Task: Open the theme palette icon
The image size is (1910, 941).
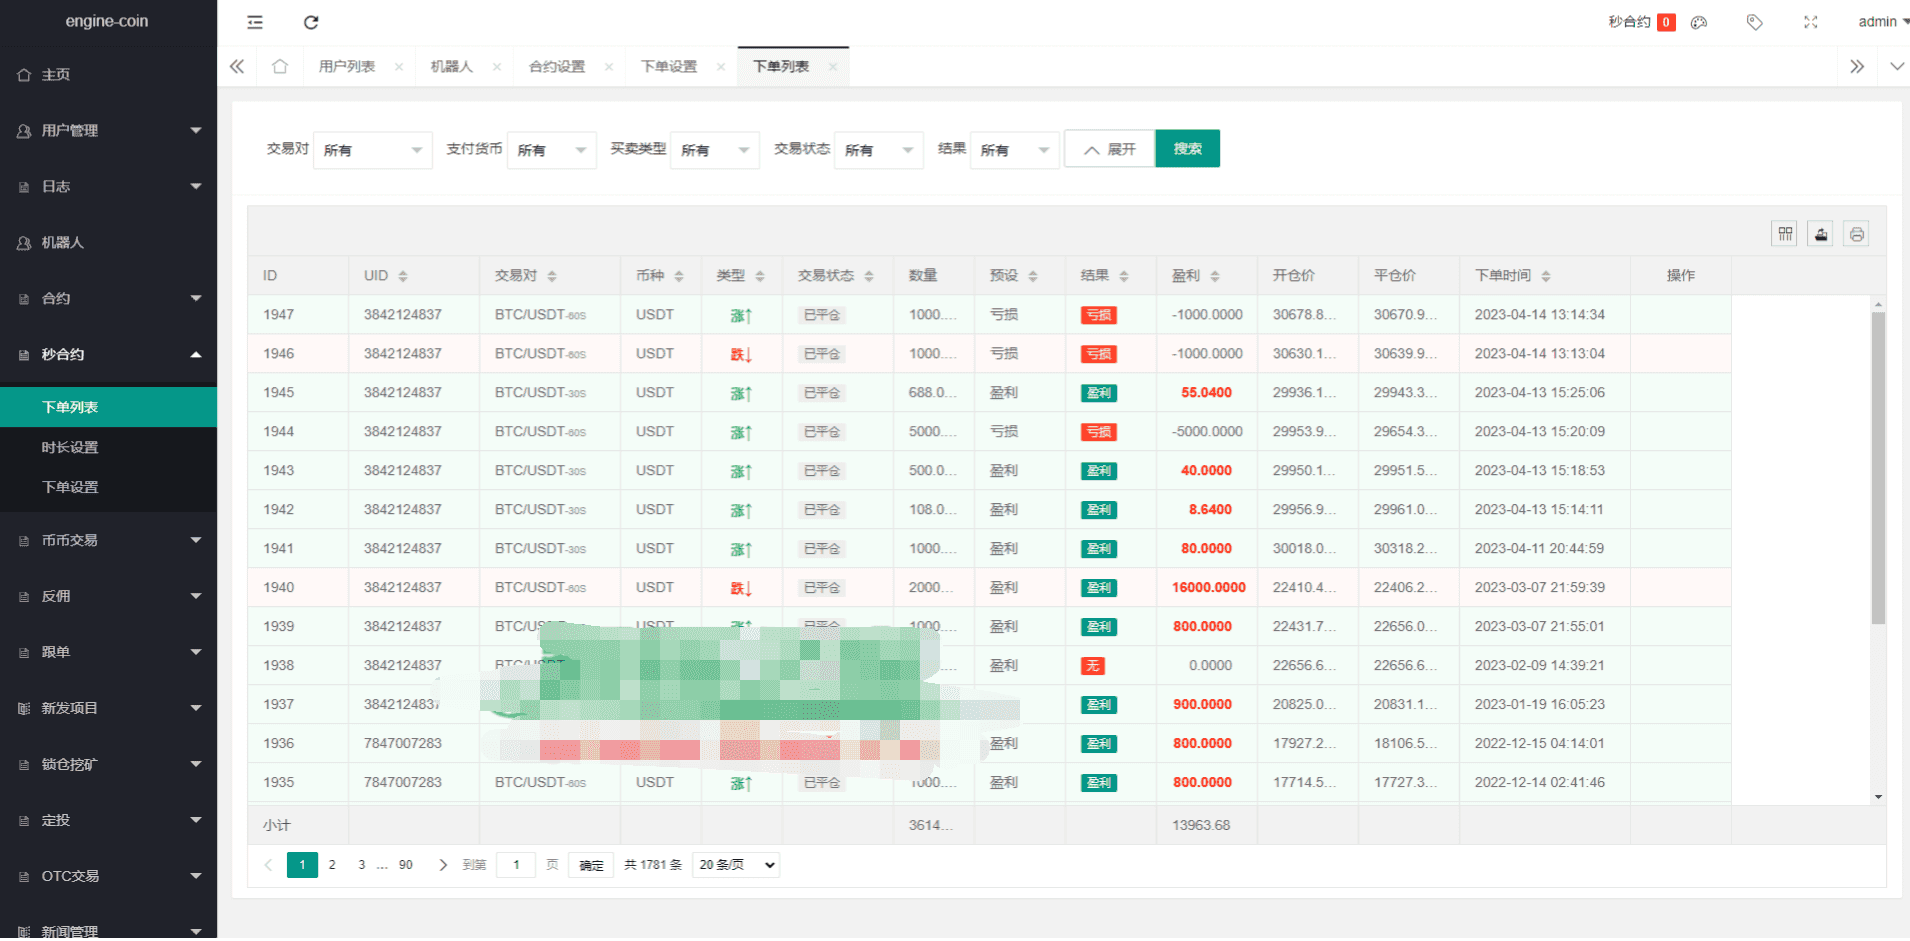Action: 1699,22
